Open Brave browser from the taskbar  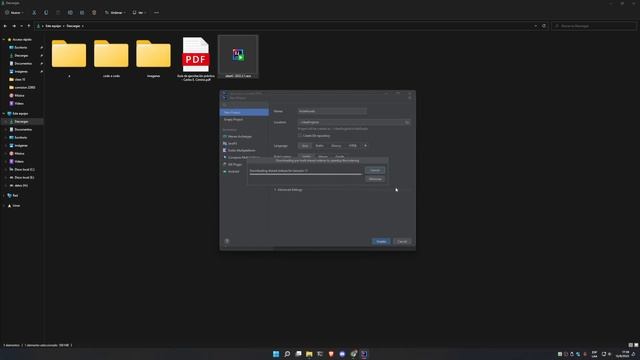pyautogui.click(x=331, y=354)
